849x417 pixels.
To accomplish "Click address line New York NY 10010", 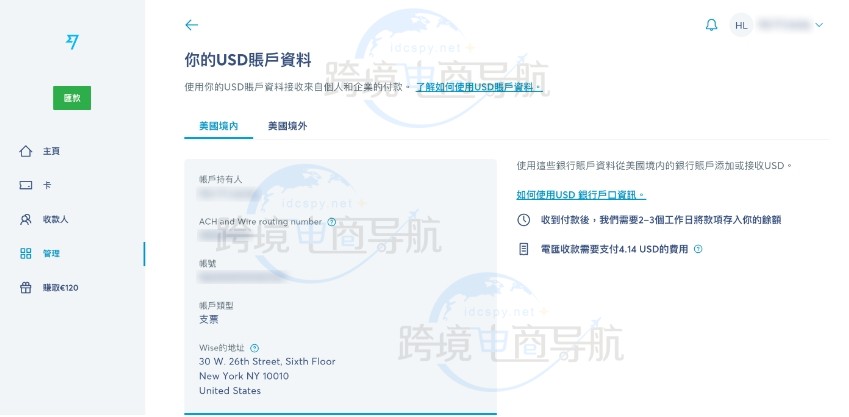I will pyautogui.click(x=244, y=376).
